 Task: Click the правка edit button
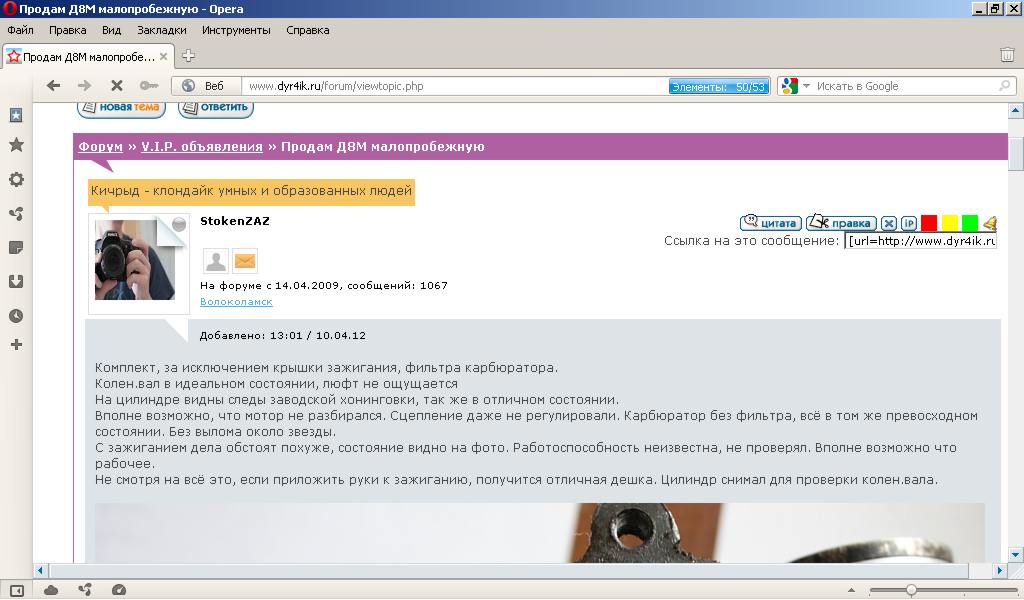tap(841, 223)
